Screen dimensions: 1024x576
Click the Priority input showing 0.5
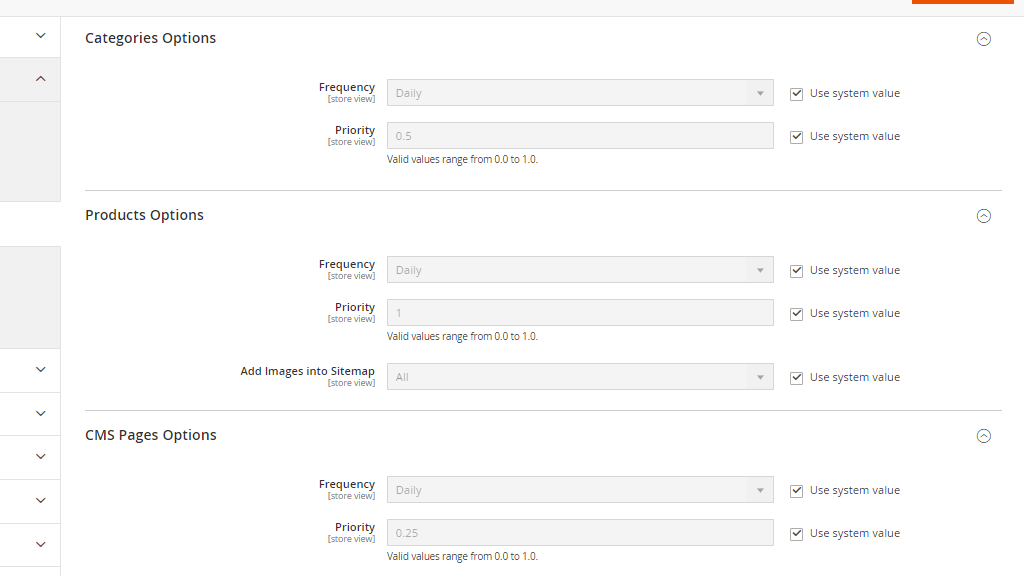coord(580,135)
